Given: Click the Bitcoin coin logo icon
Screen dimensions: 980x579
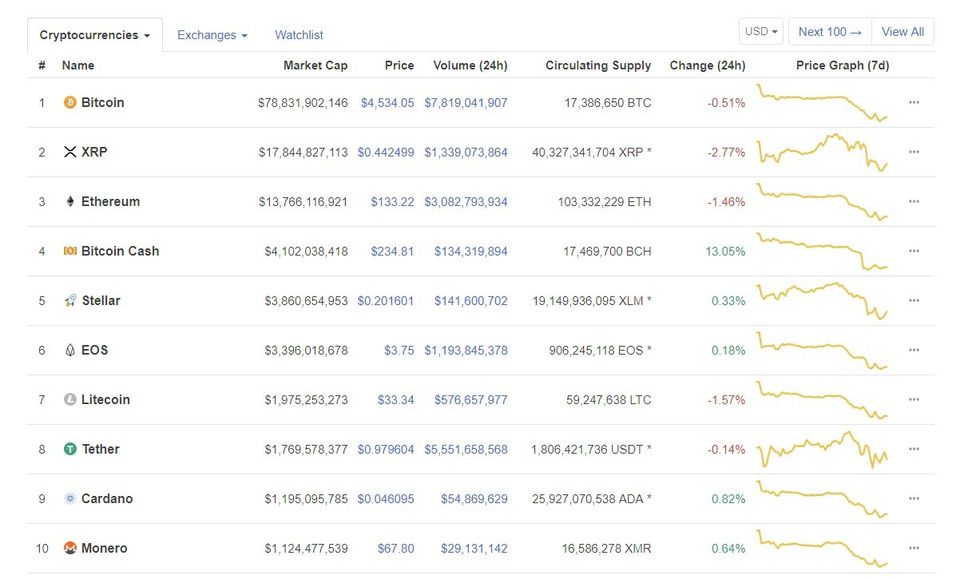Looking at the screenshot, I should 70,103.
